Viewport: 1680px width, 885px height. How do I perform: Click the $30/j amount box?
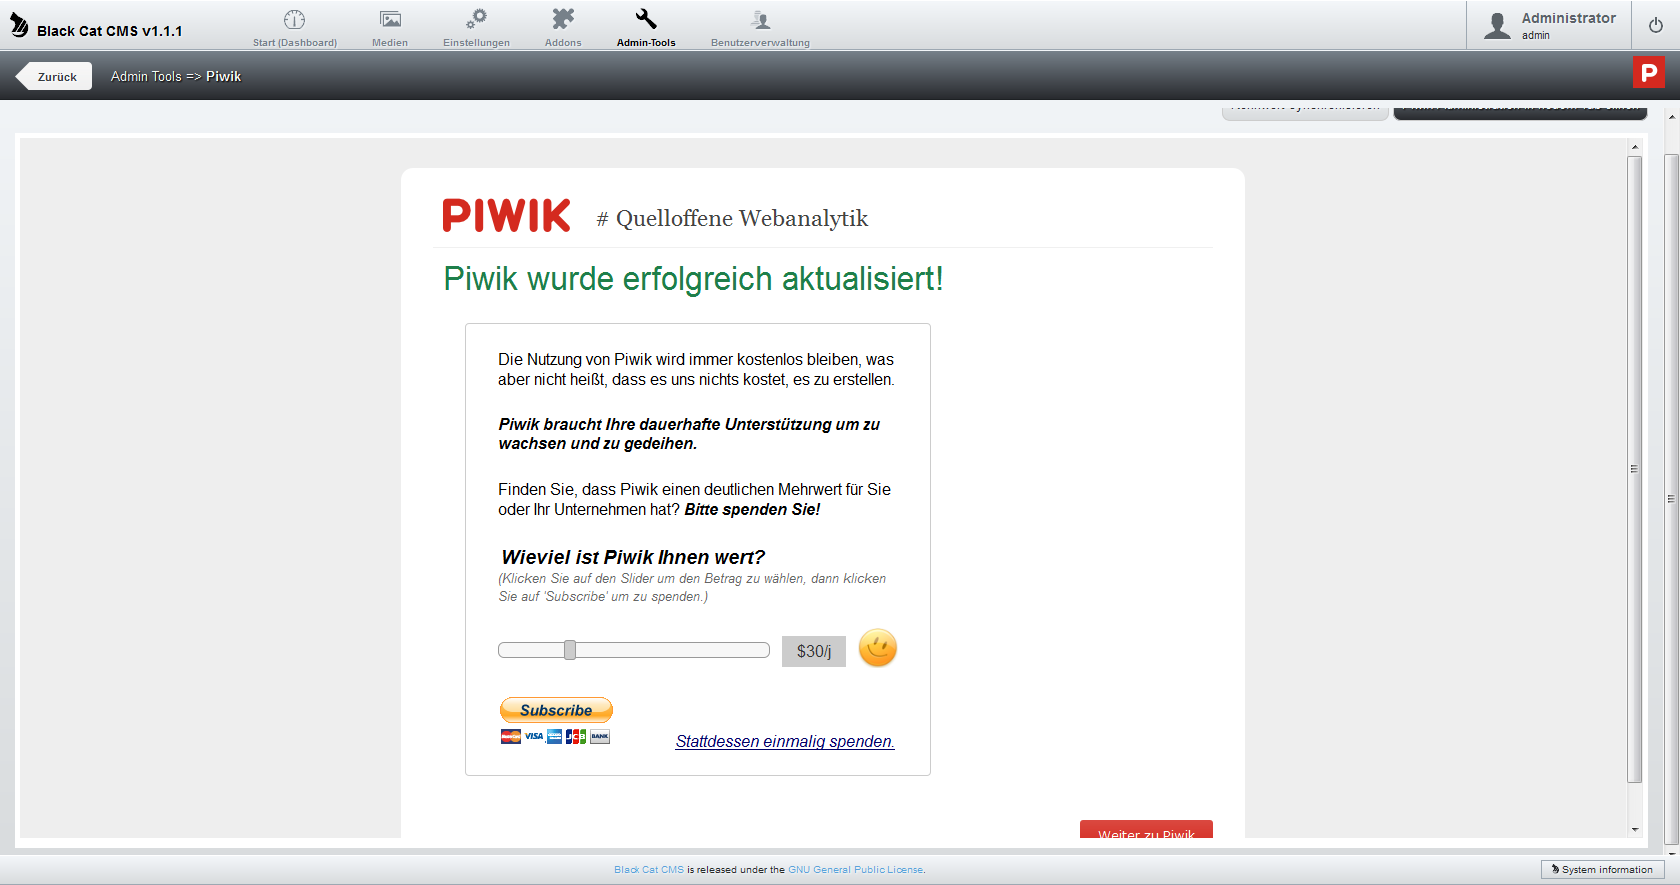[x=814, y=651]
